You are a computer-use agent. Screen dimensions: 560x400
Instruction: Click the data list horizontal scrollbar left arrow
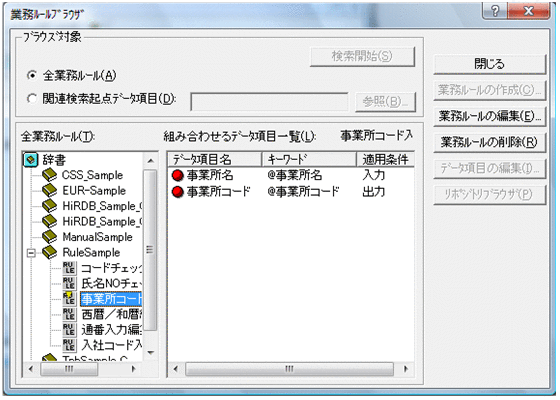175,369
